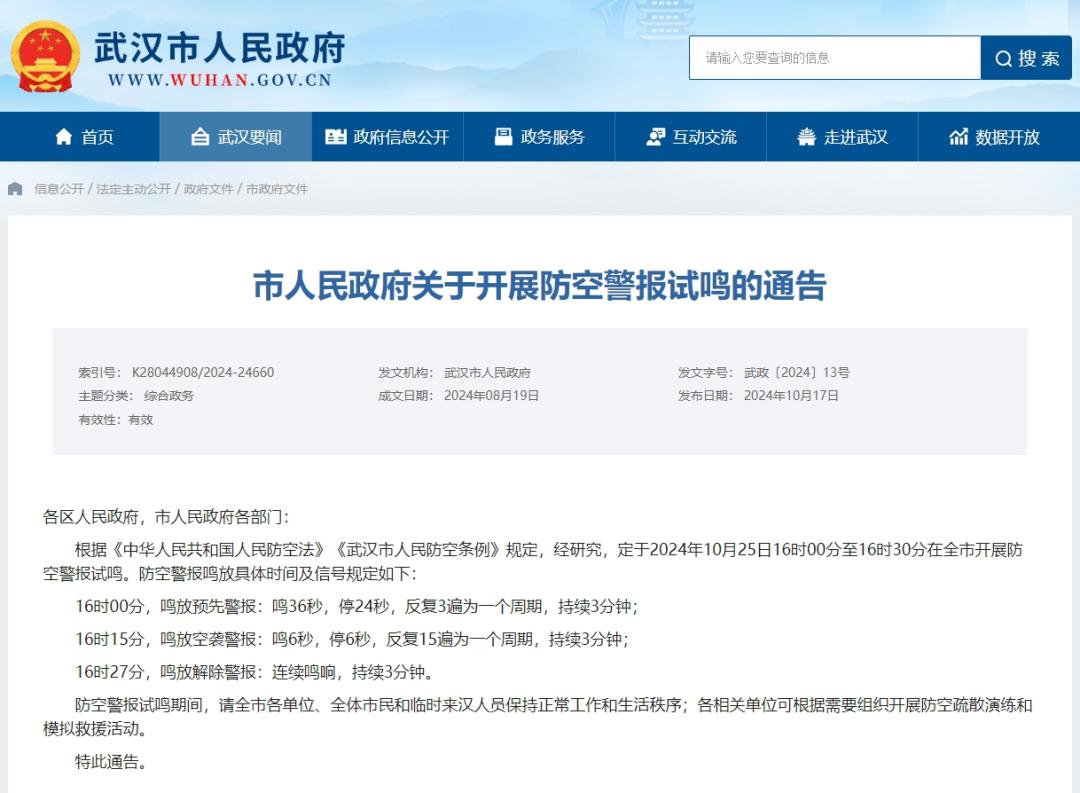
Task: Click the search input field
Action: pyautogui.click(x=834, y=58)
